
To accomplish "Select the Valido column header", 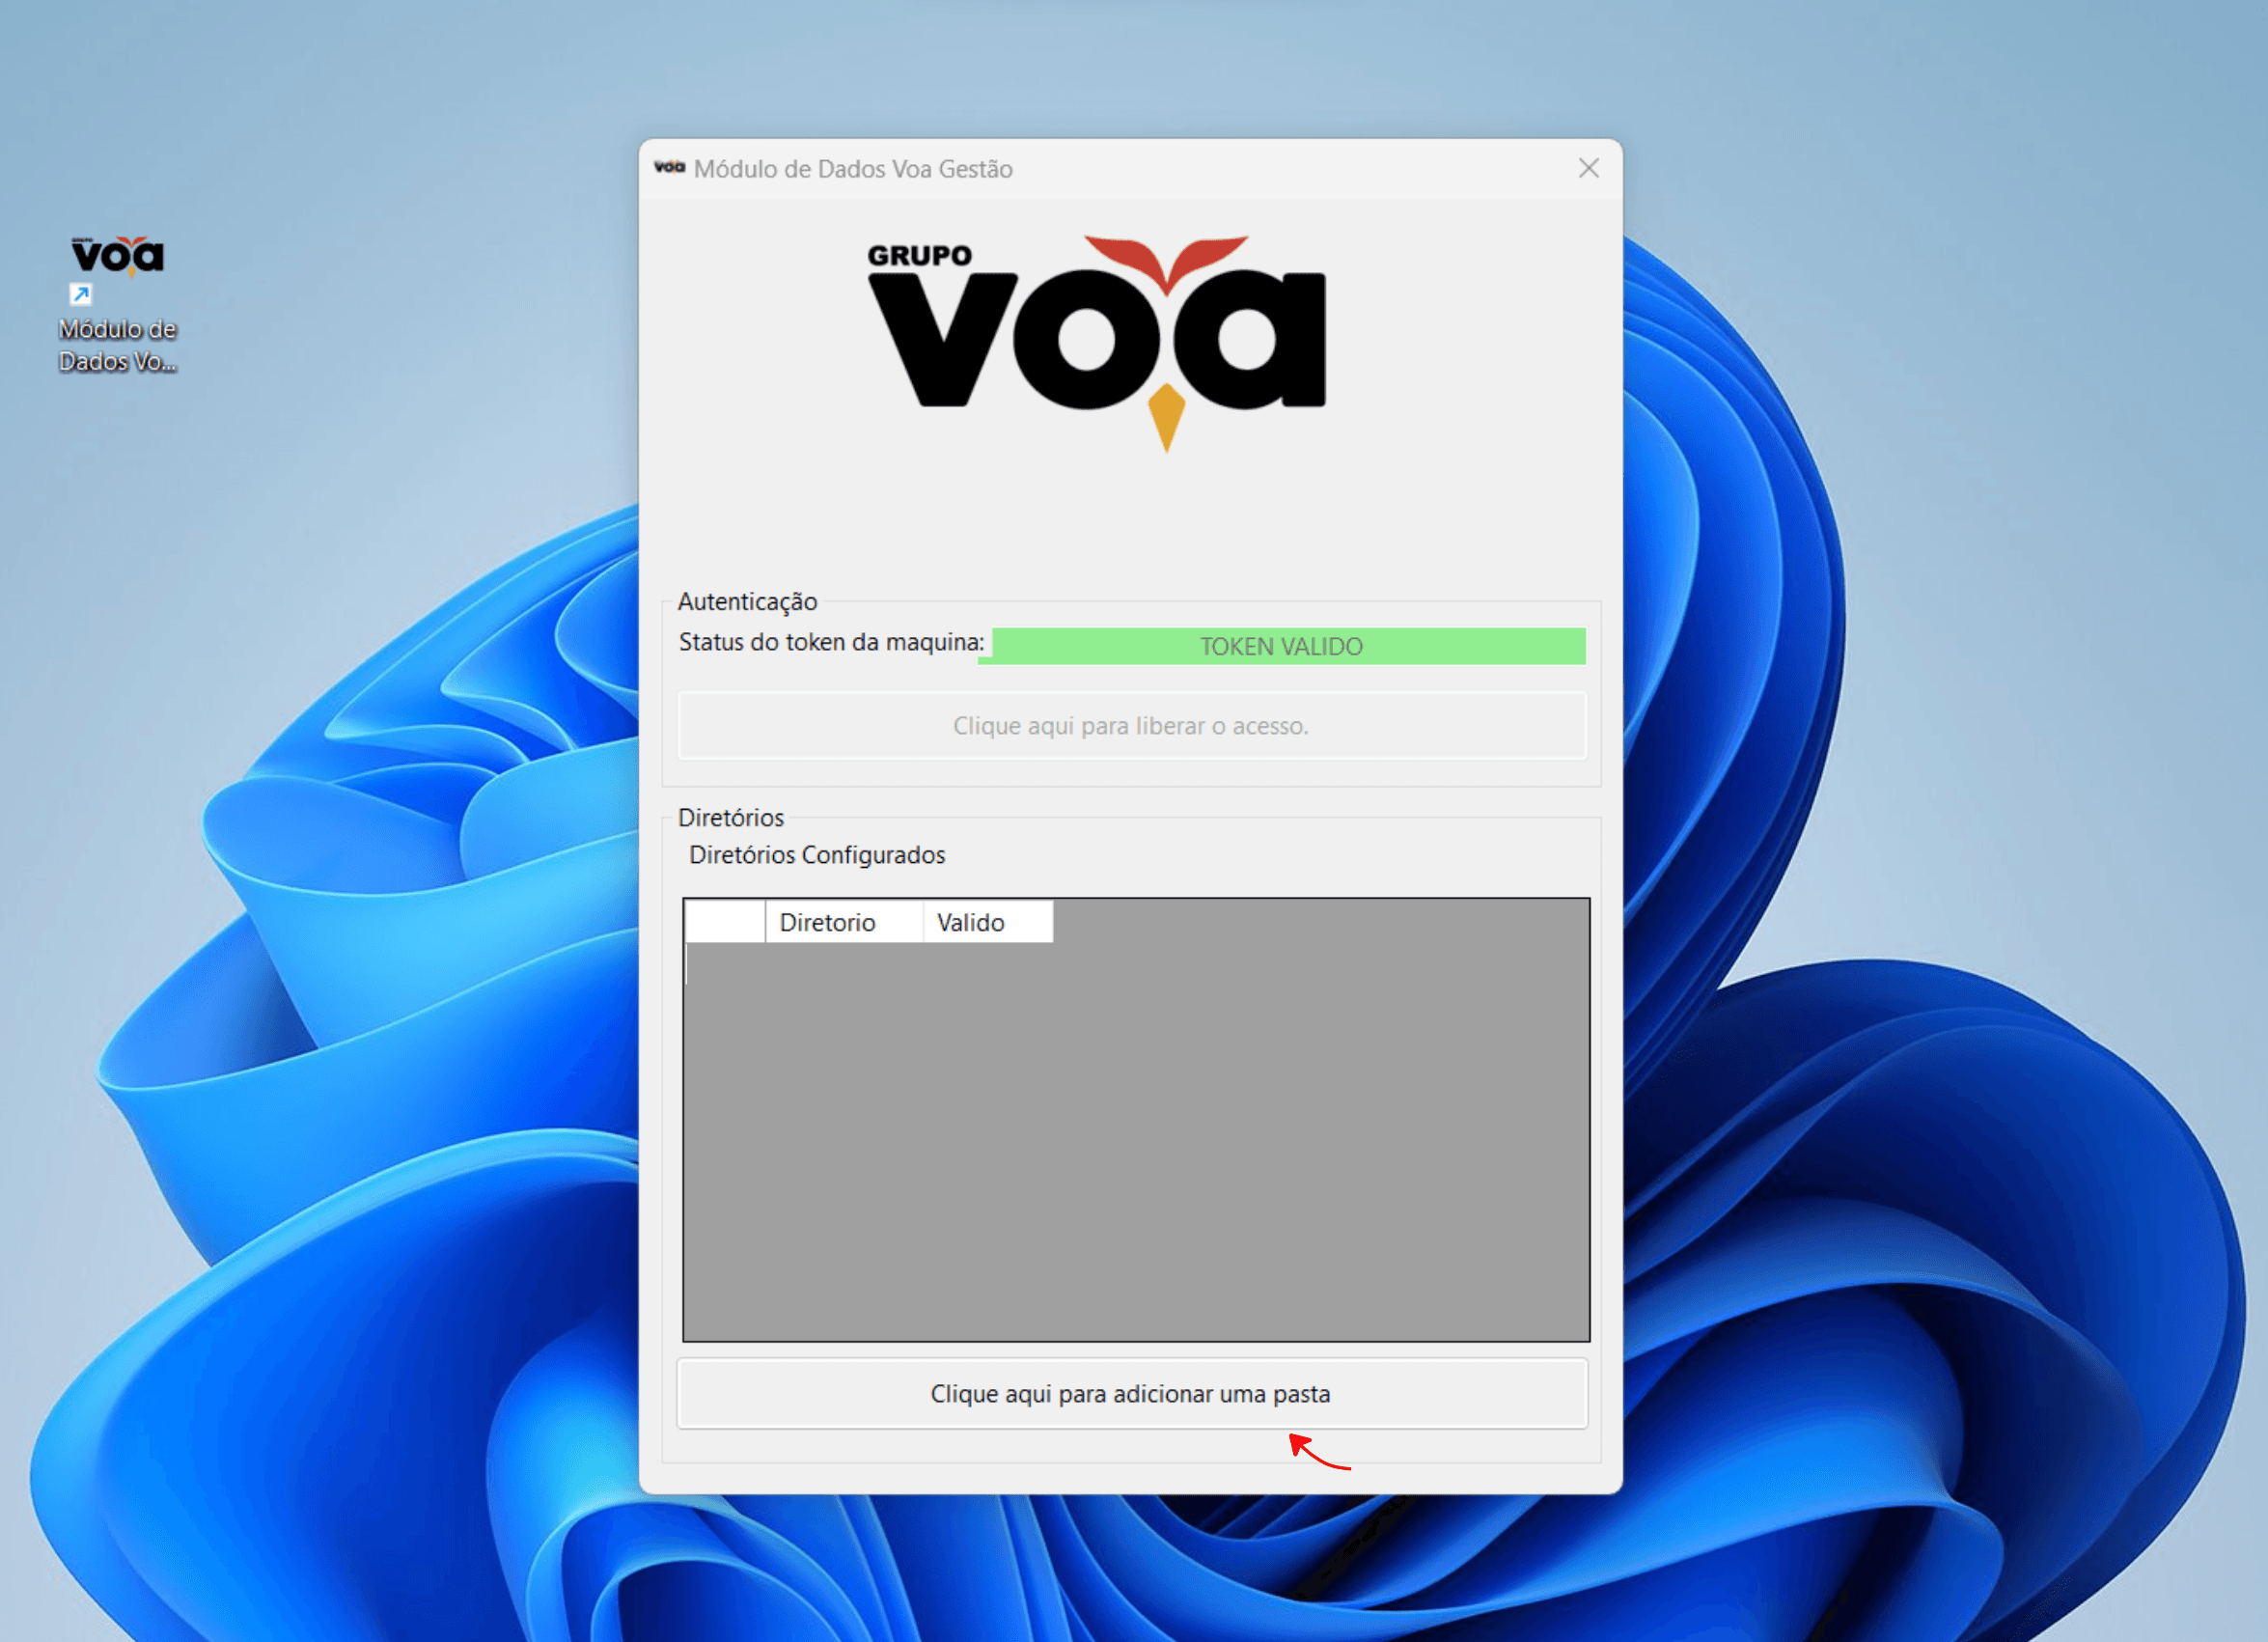I will coord(987,922).
